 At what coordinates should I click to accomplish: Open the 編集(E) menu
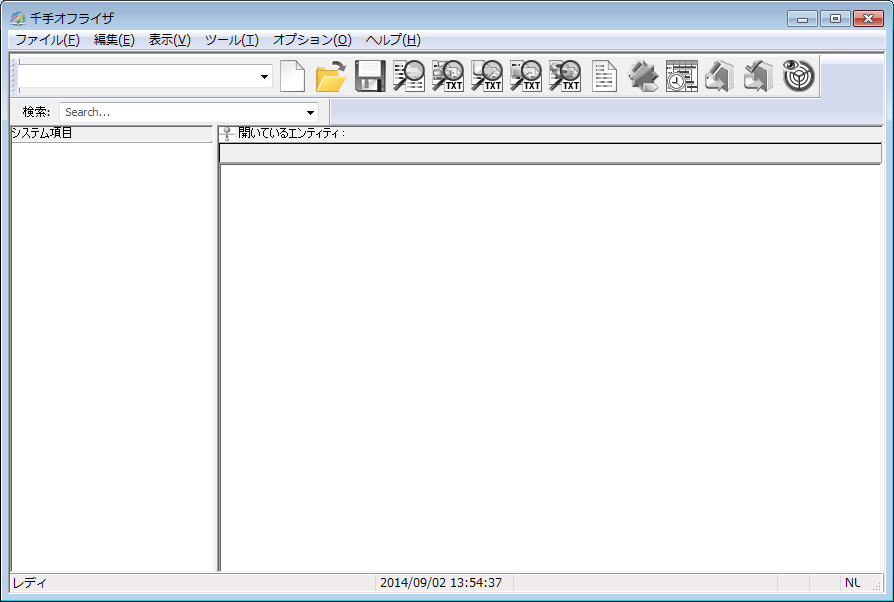tap(114, 40)
